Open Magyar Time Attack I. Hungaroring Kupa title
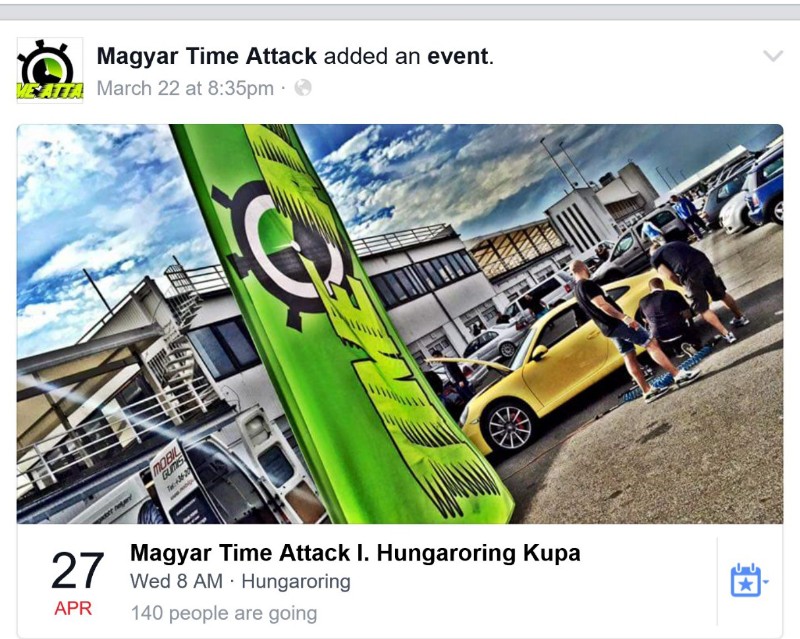The height and width of the screenshot is (639, 800). click(355, 553)
